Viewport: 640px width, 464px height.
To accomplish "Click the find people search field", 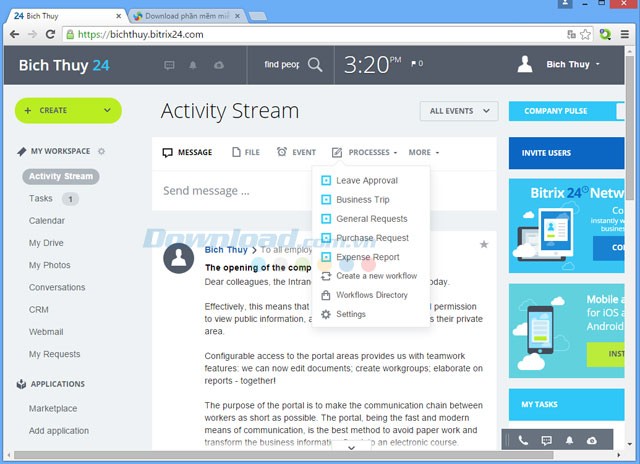I will [282, 64].
